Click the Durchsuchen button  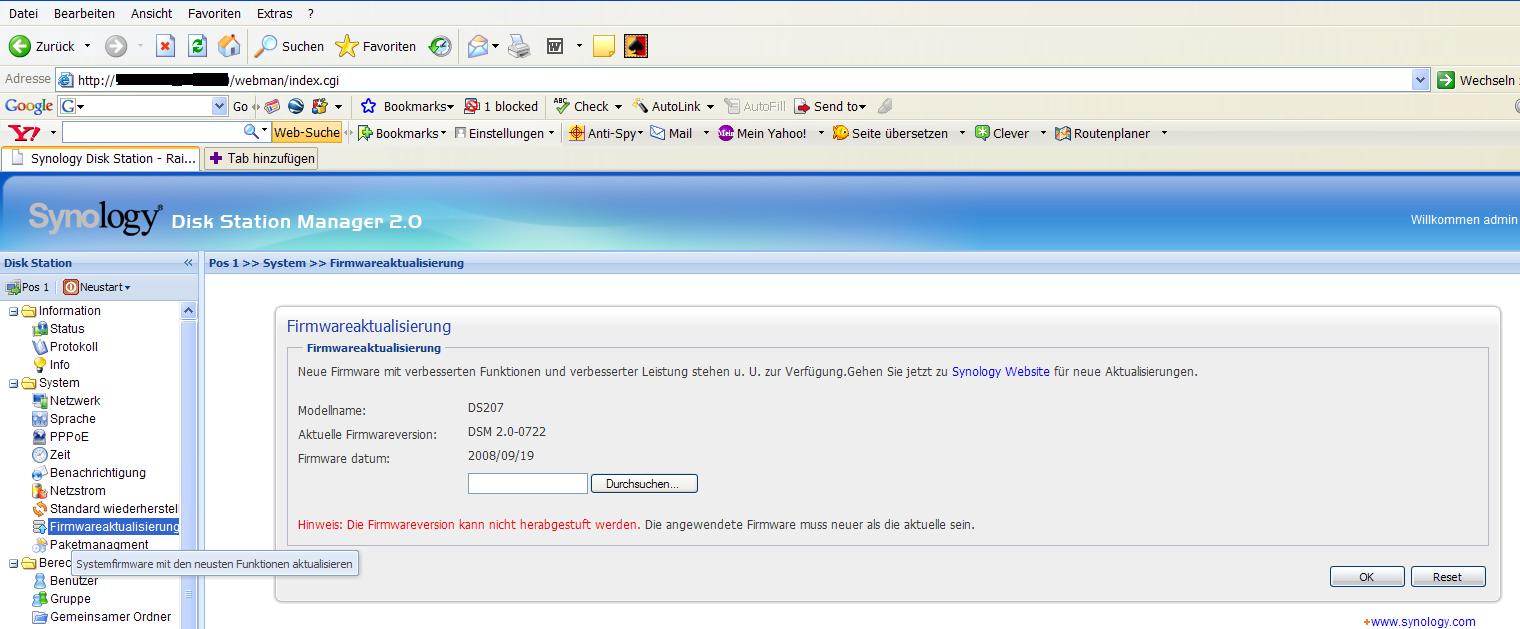click(644, 484)
